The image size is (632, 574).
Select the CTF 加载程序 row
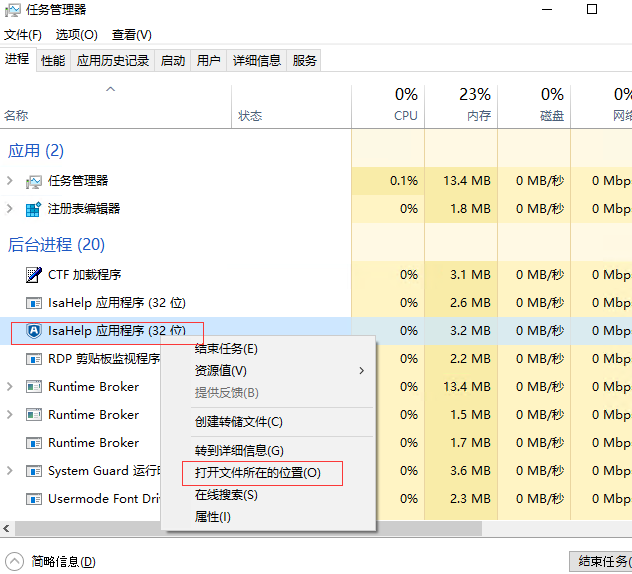pos(316,275)
